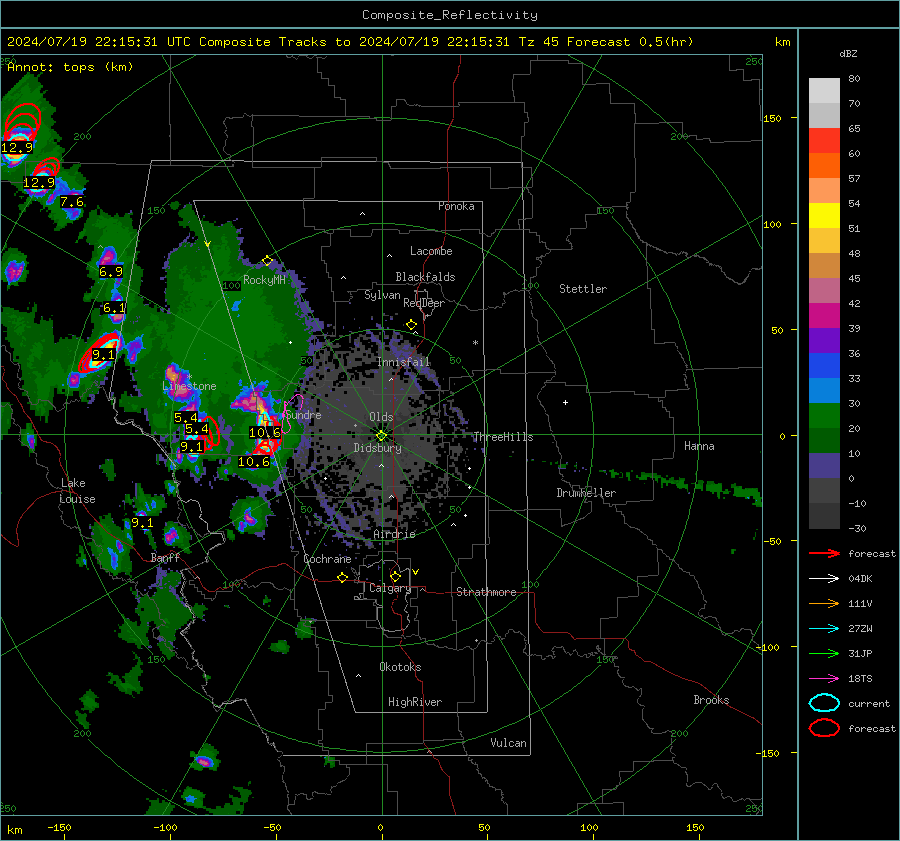Image resolution: width=900 pixels, height=841 pixels.
Task: Click the orange 111V arrow in the legend
Action: pos(824,603)
